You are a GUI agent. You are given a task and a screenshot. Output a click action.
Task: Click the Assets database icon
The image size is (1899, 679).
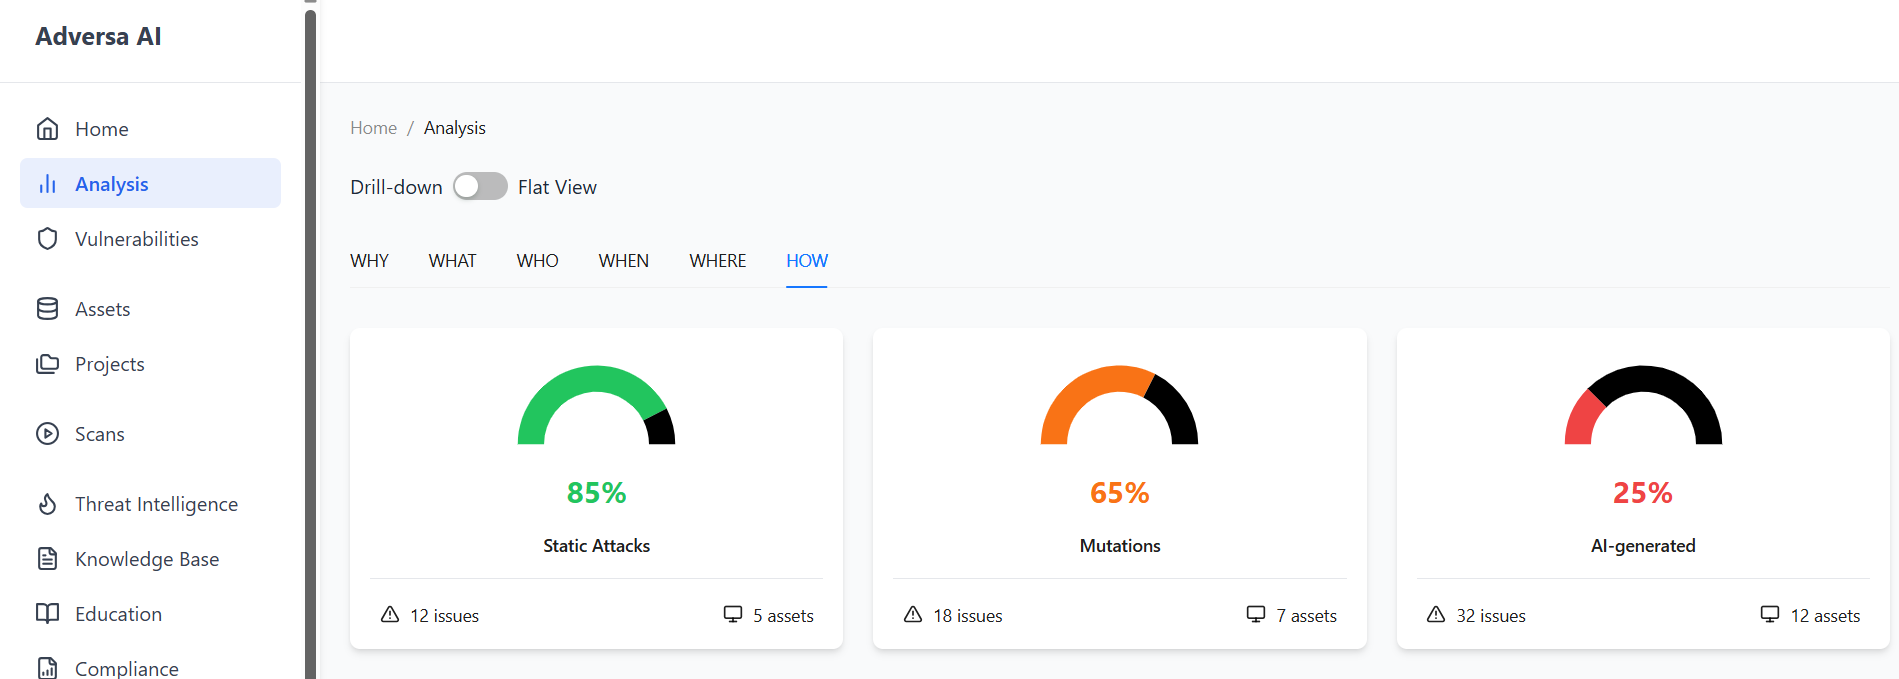(47, 309)
